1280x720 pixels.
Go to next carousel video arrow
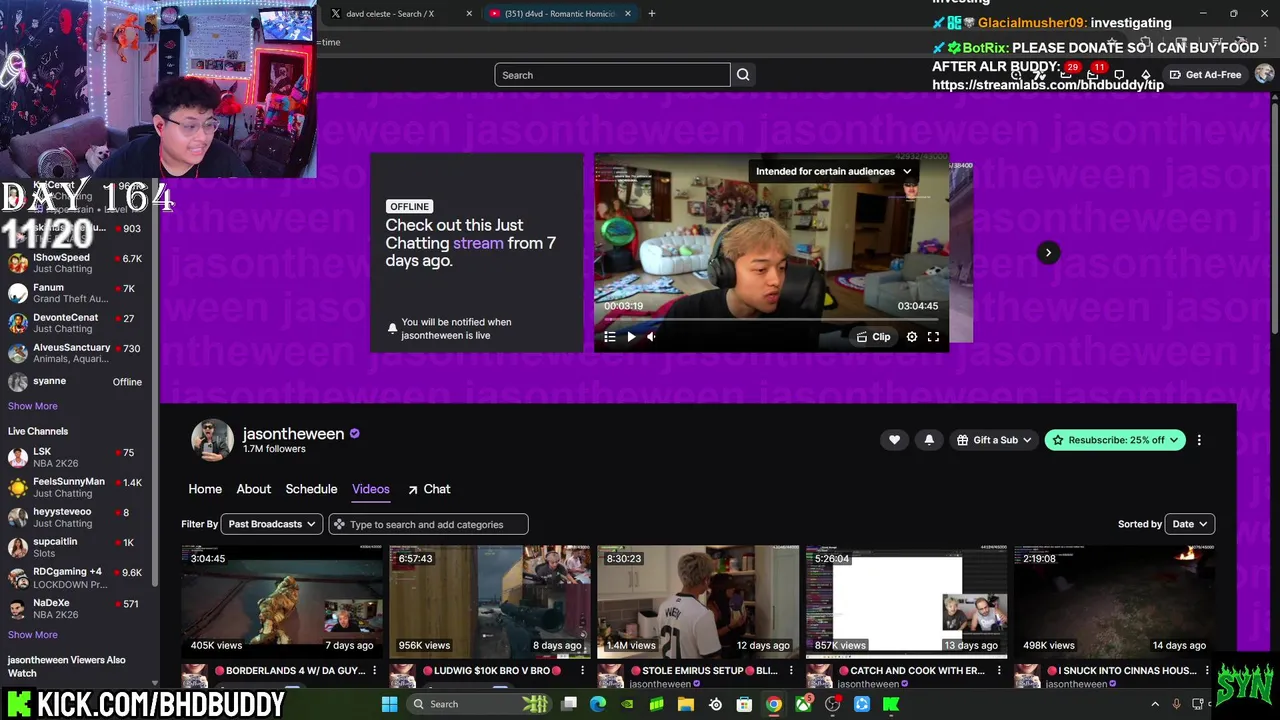[1048, 252]
